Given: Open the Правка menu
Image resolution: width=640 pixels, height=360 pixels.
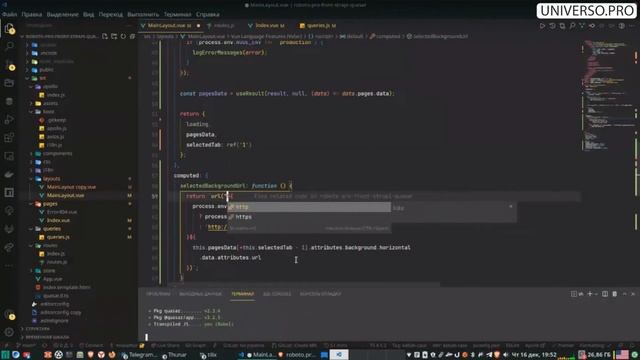Looking at the screenshot, I should tap(31, 14).
